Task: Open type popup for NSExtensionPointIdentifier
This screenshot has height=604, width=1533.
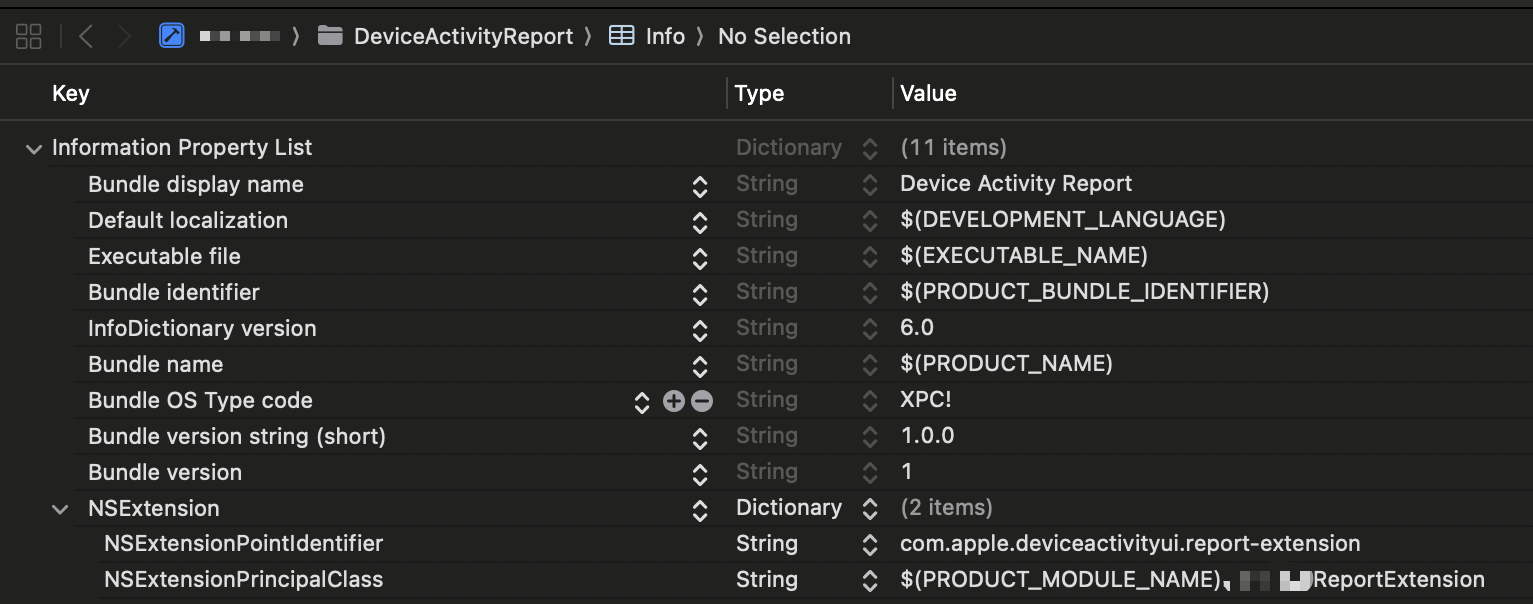Action: (x=870, y=545)
